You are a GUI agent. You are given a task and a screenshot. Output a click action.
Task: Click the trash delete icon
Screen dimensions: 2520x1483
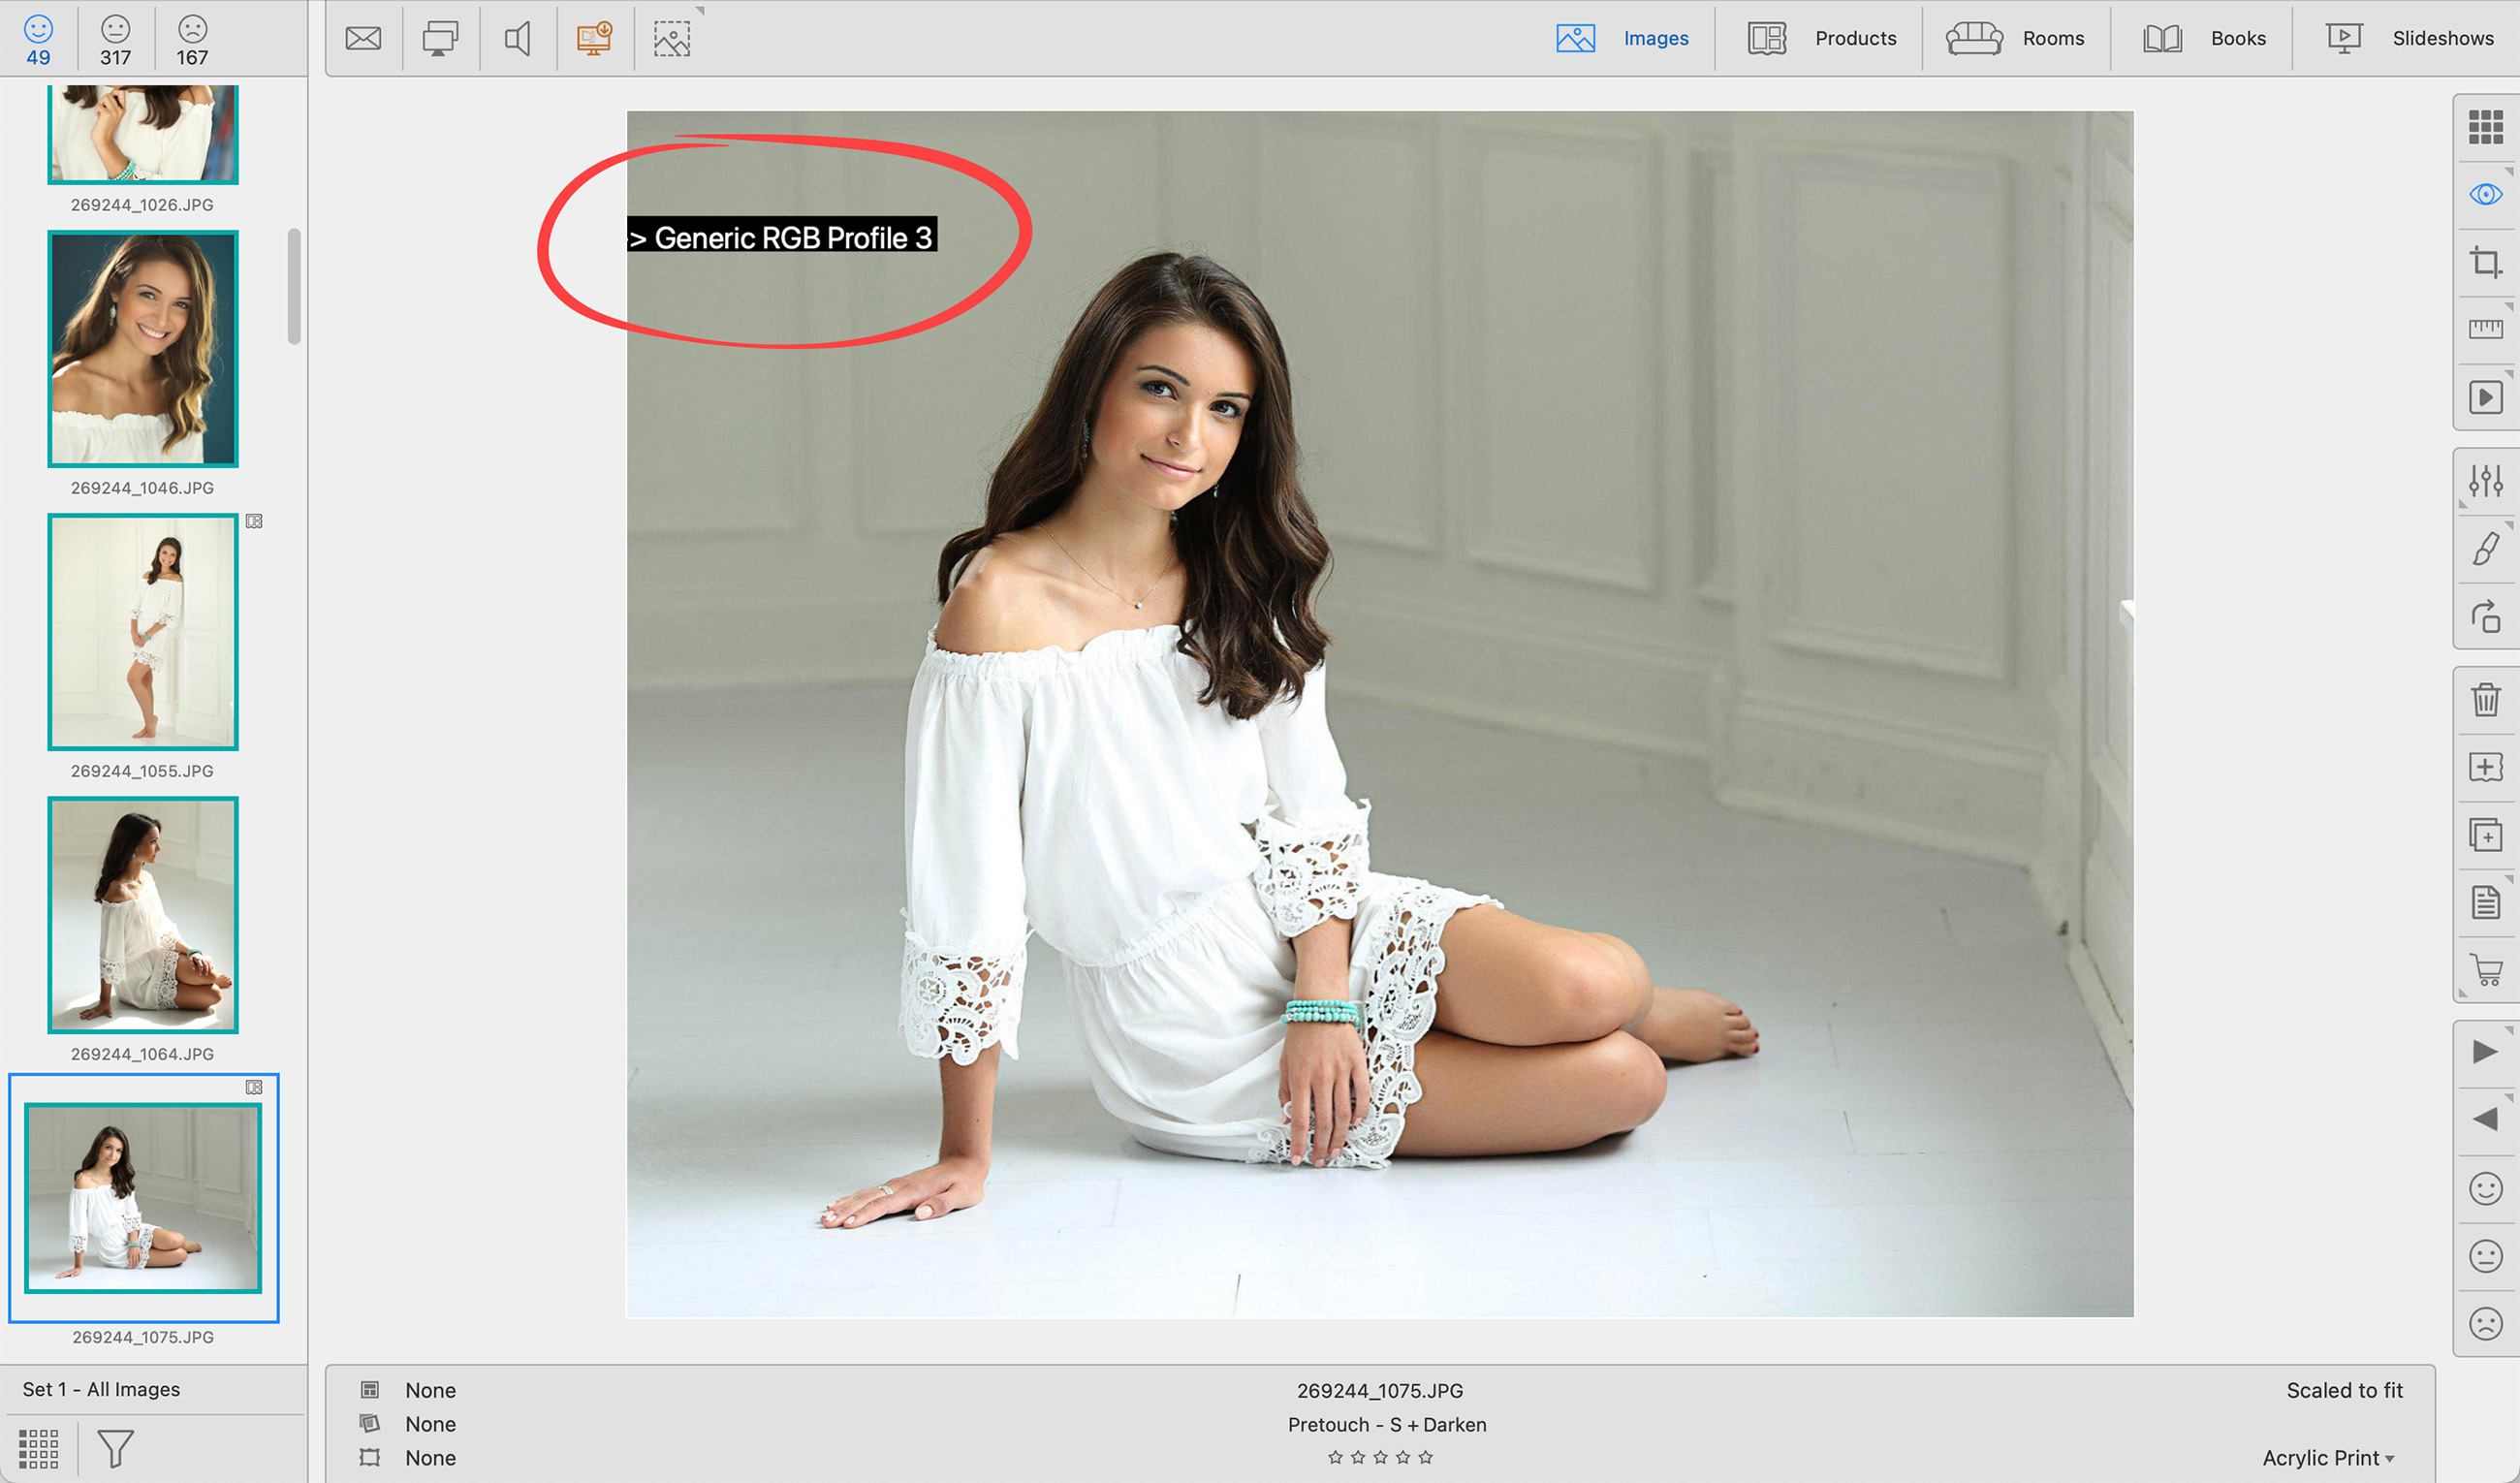pyautogui.click(x=2485, y=699)
